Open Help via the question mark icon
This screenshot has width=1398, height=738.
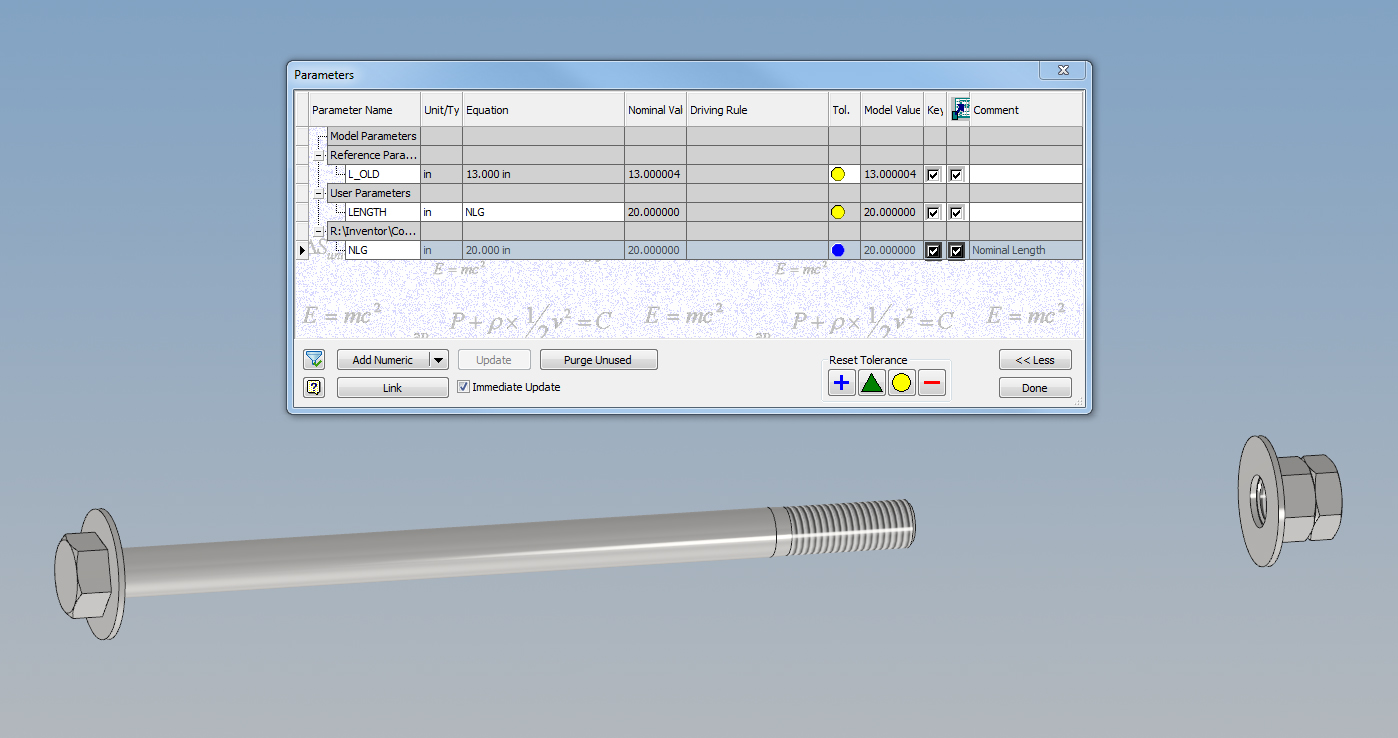coord(314,387)
